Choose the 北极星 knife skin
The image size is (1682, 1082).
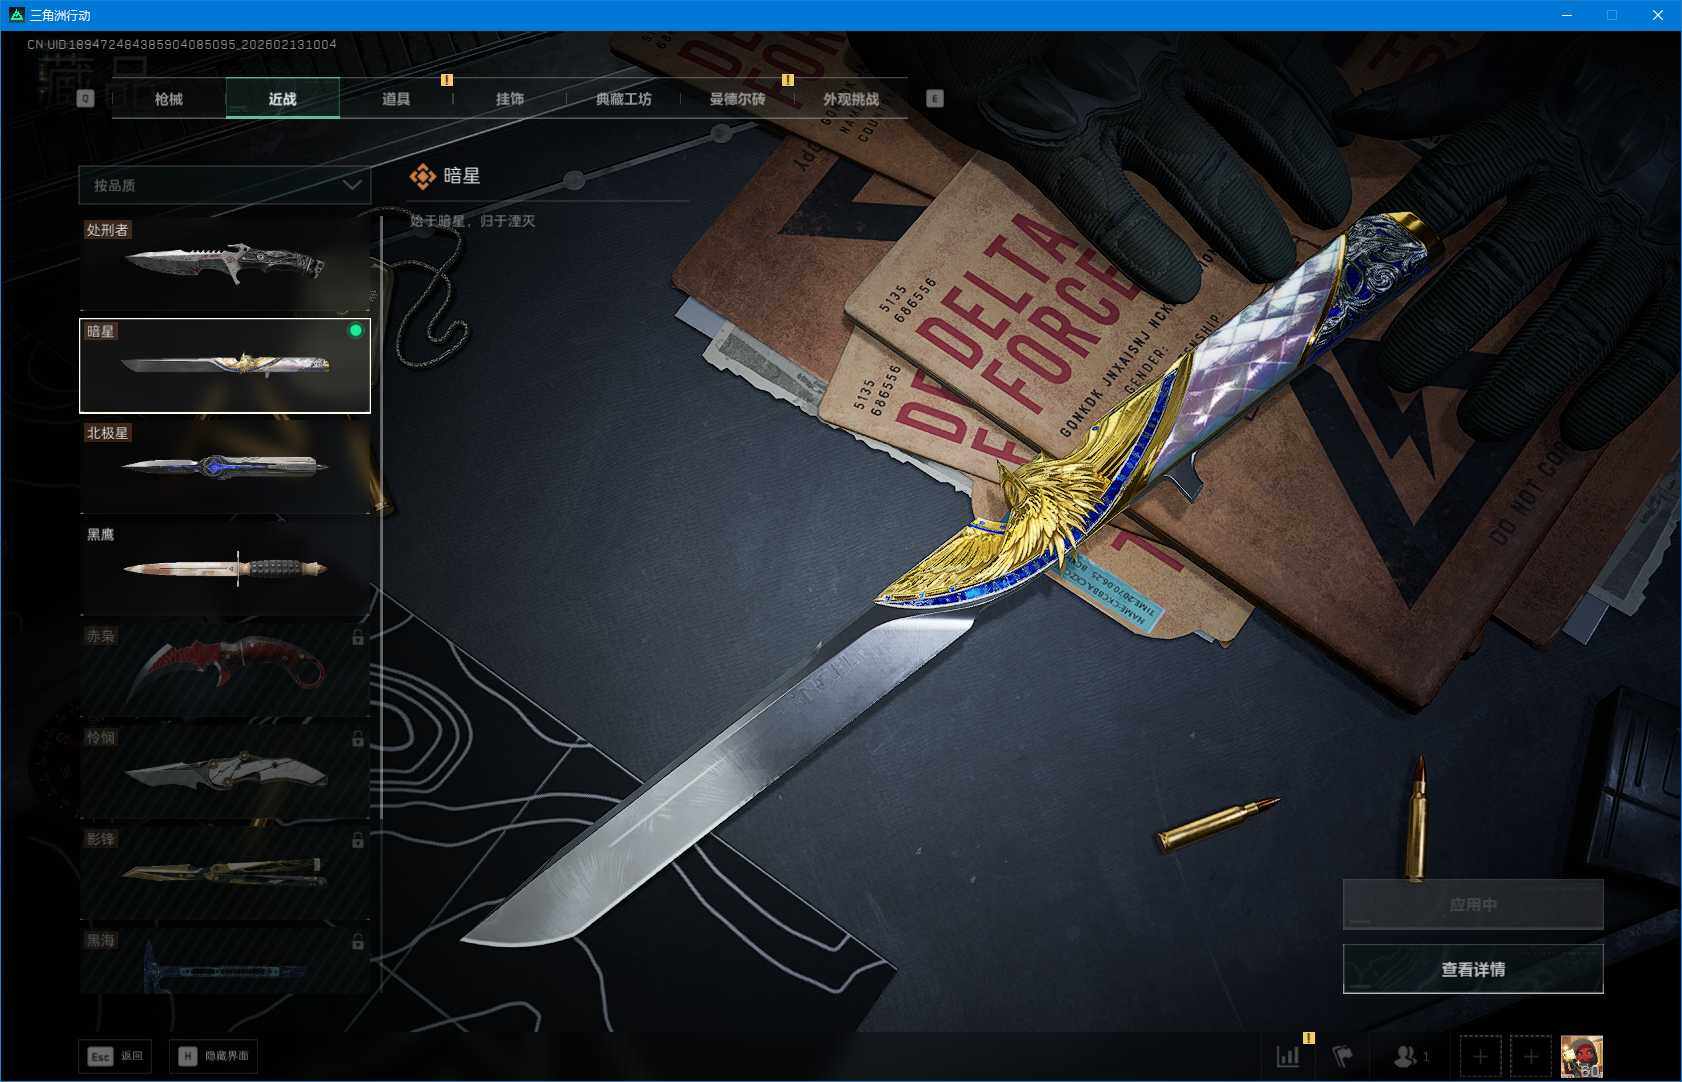pyautogui.click(x=225, y=467)
